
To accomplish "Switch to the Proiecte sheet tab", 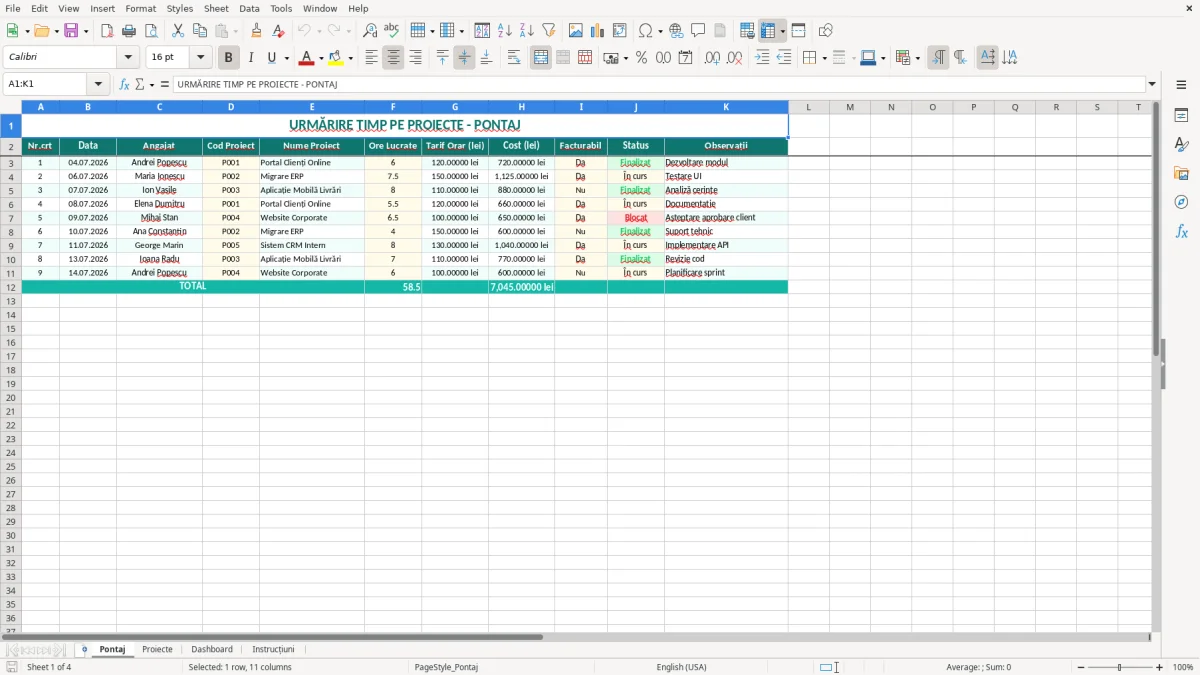I will point(157,649).
